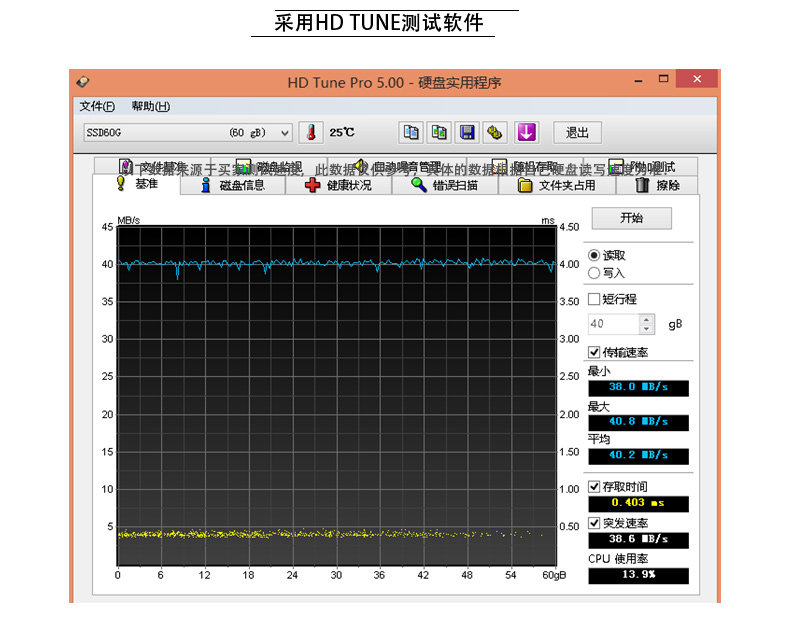
Task: Enable the 短行程 short stroke checkbox
Action: pyautogui.click(x=594, y=299)
